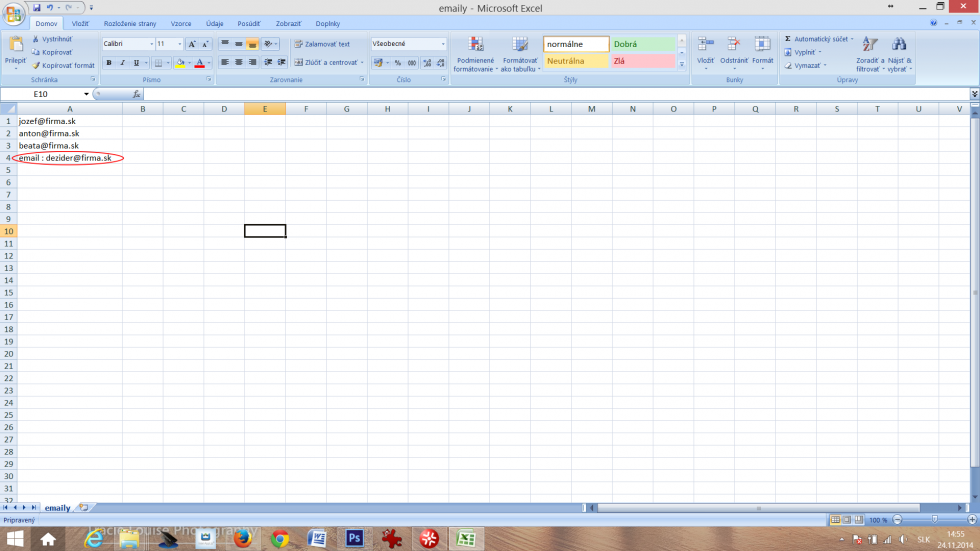Toggle italic formatting
980x551 pixels.
(x=122, y=62)
